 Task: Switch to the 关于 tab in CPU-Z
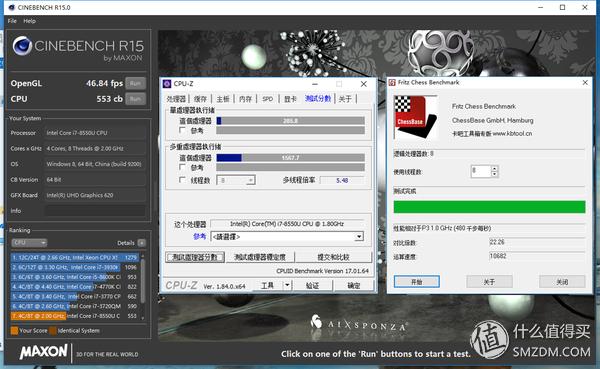pyautogui.click(x=345, y=99)
